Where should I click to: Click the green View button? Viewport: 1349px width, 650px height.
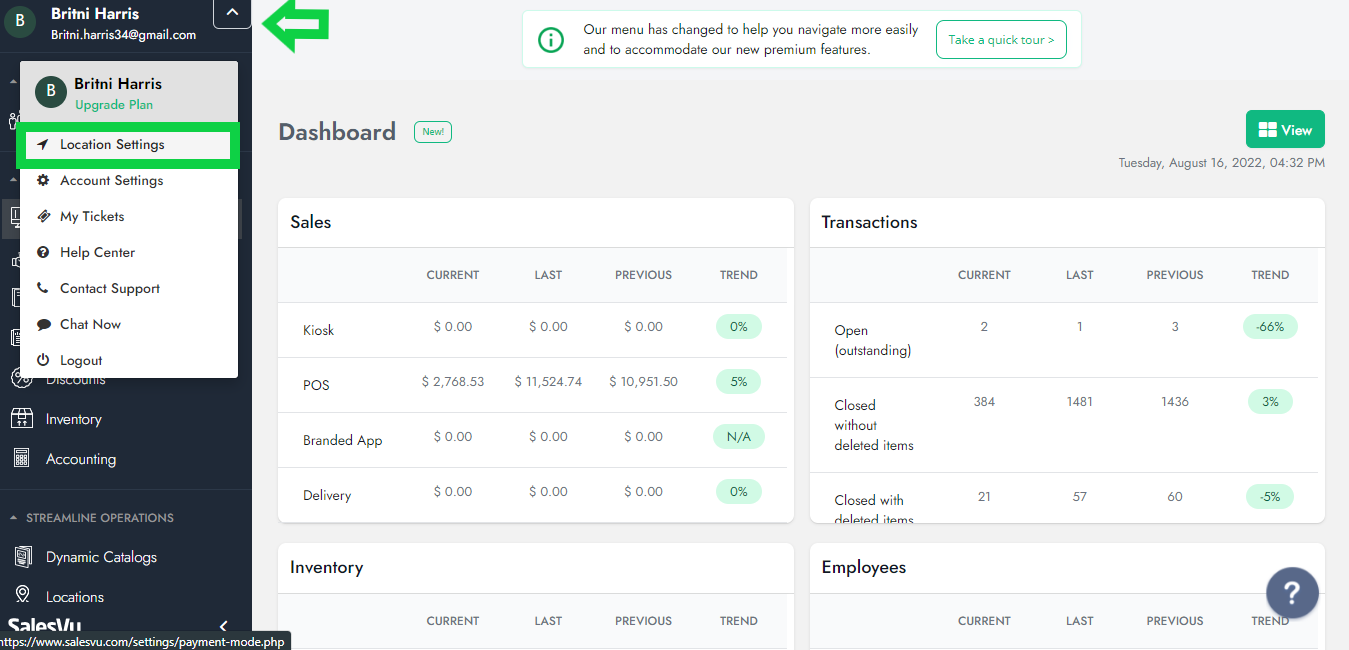1284,130
